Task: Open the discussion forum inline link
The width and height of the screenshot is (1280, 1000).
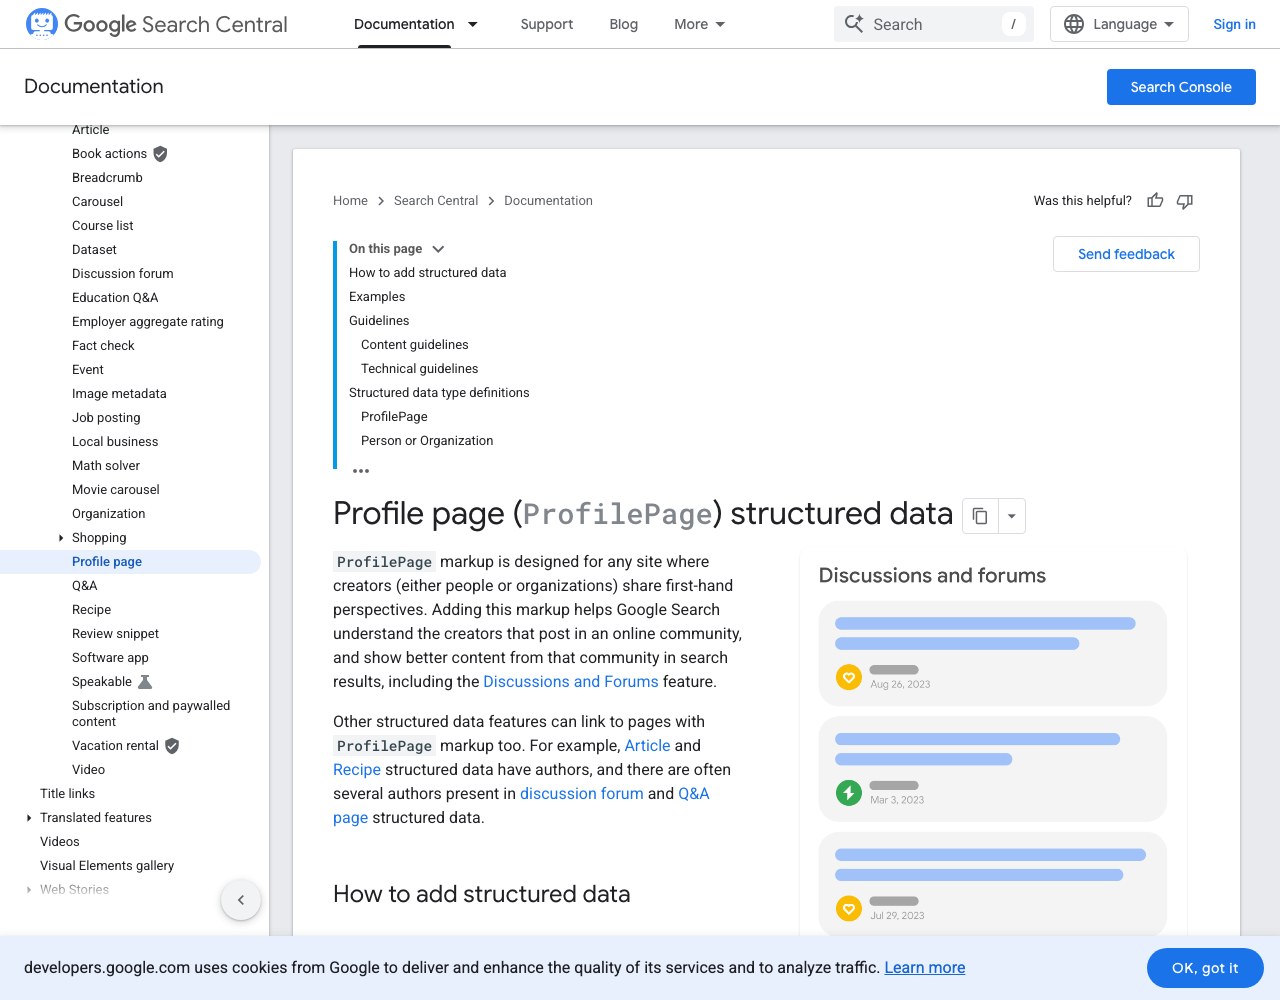Action: 582,794
